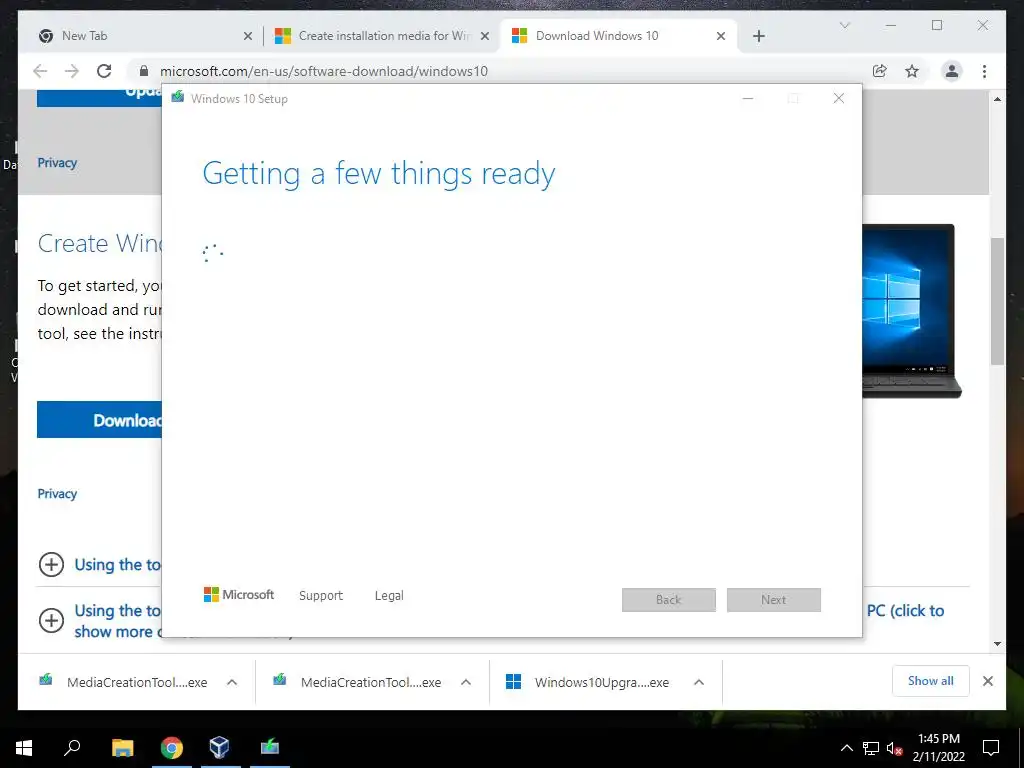Viewport: 1024px width, 768px height.
Task: Click the scrollbar up arrow
Action: click(997, 99)
